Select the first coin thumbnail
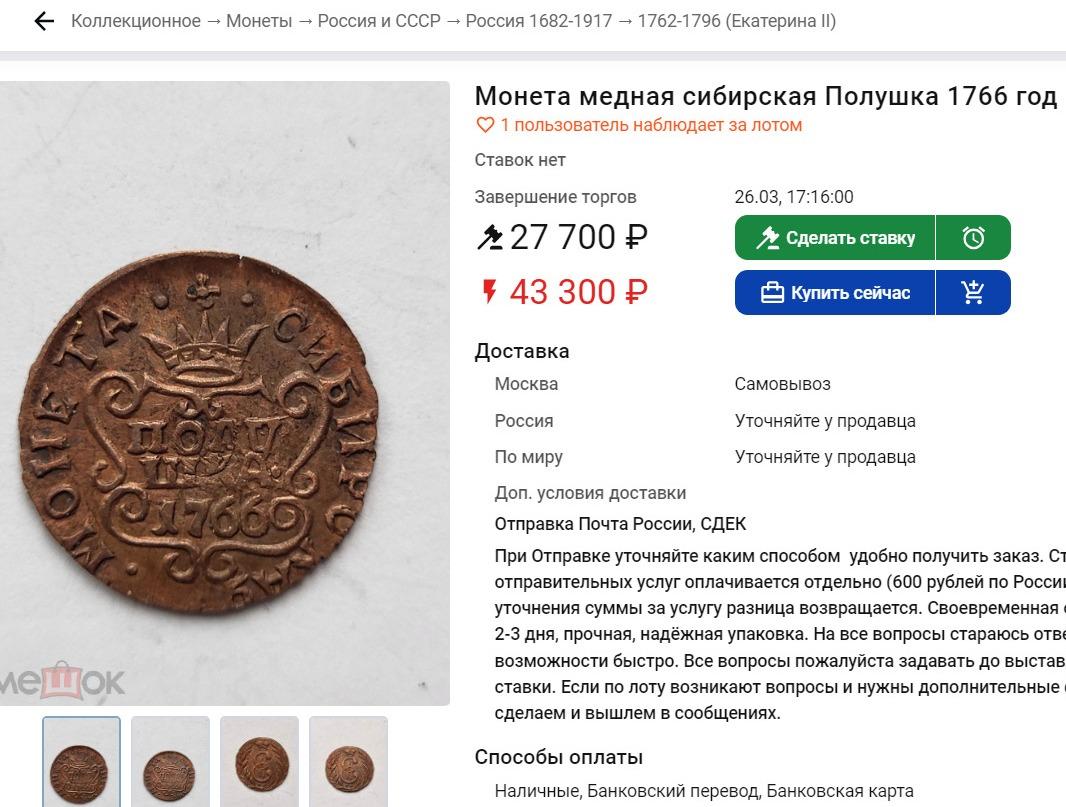Image resolution: width=1066 pixels, height=807 pixels. [x=81, y=762]
